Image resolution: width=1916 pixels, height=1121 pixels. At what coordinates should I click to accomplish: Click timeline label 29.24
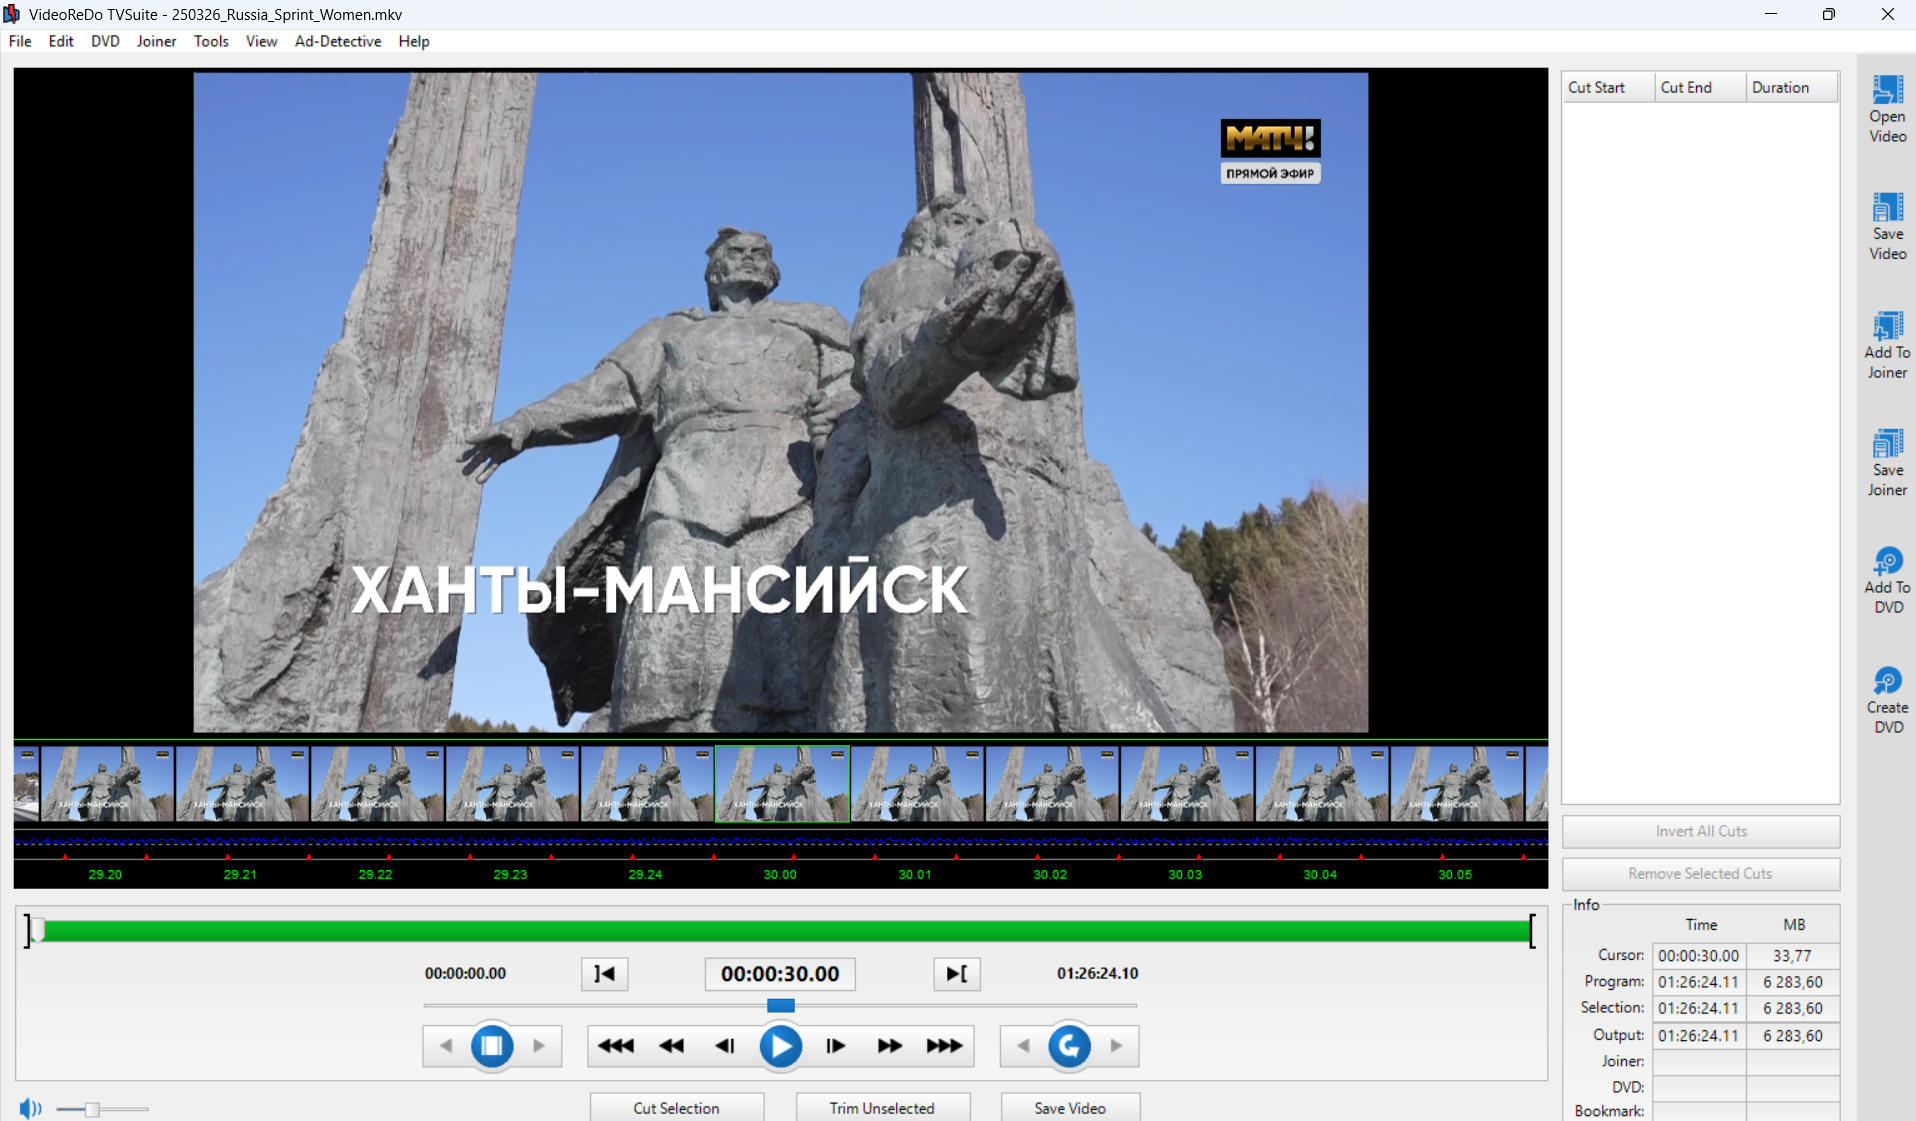pyautogui.click(x=645, y=874)
